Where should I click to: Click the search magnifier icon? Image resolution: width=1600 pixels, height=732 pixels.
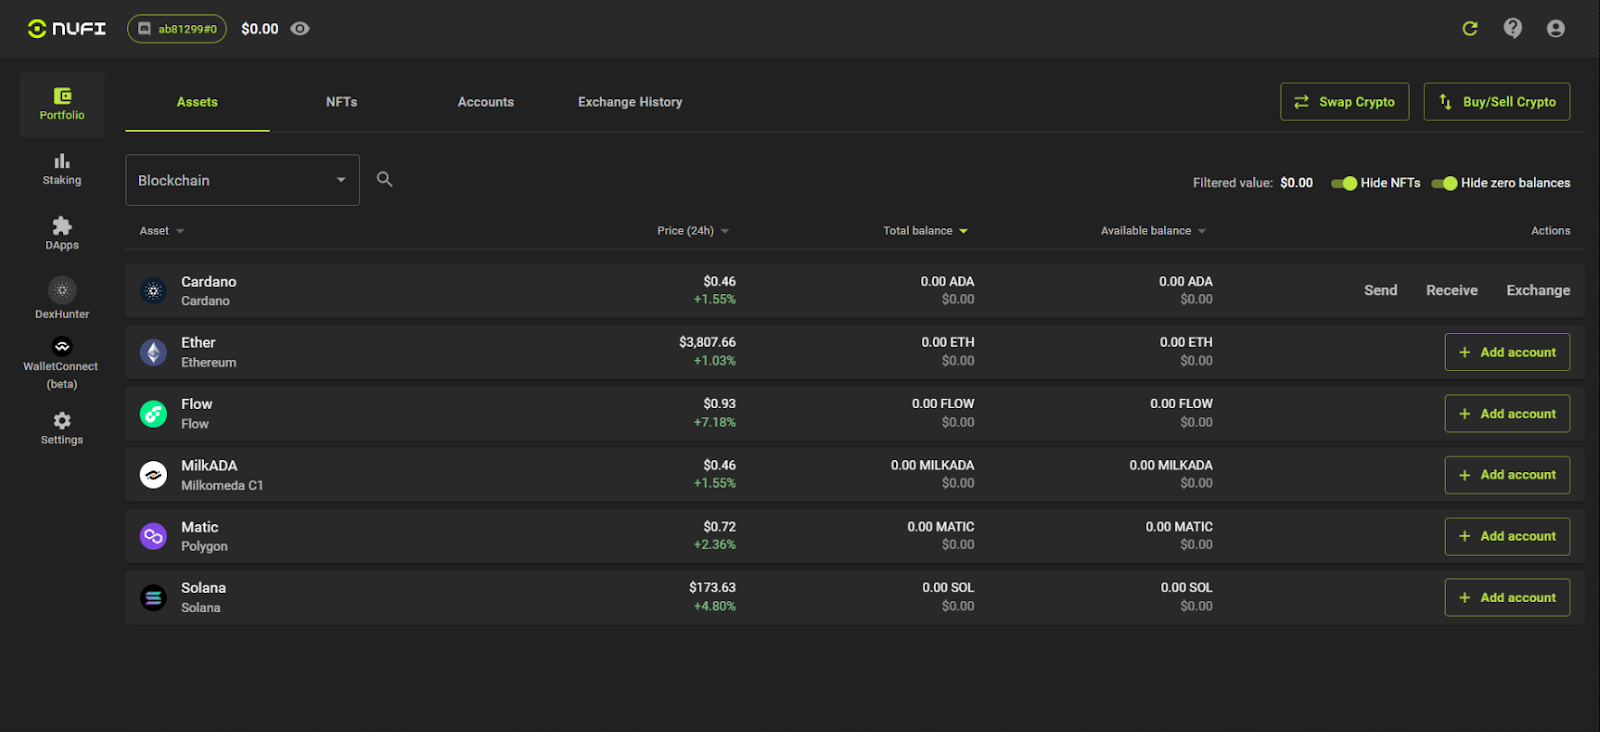(x=384, y=179)
